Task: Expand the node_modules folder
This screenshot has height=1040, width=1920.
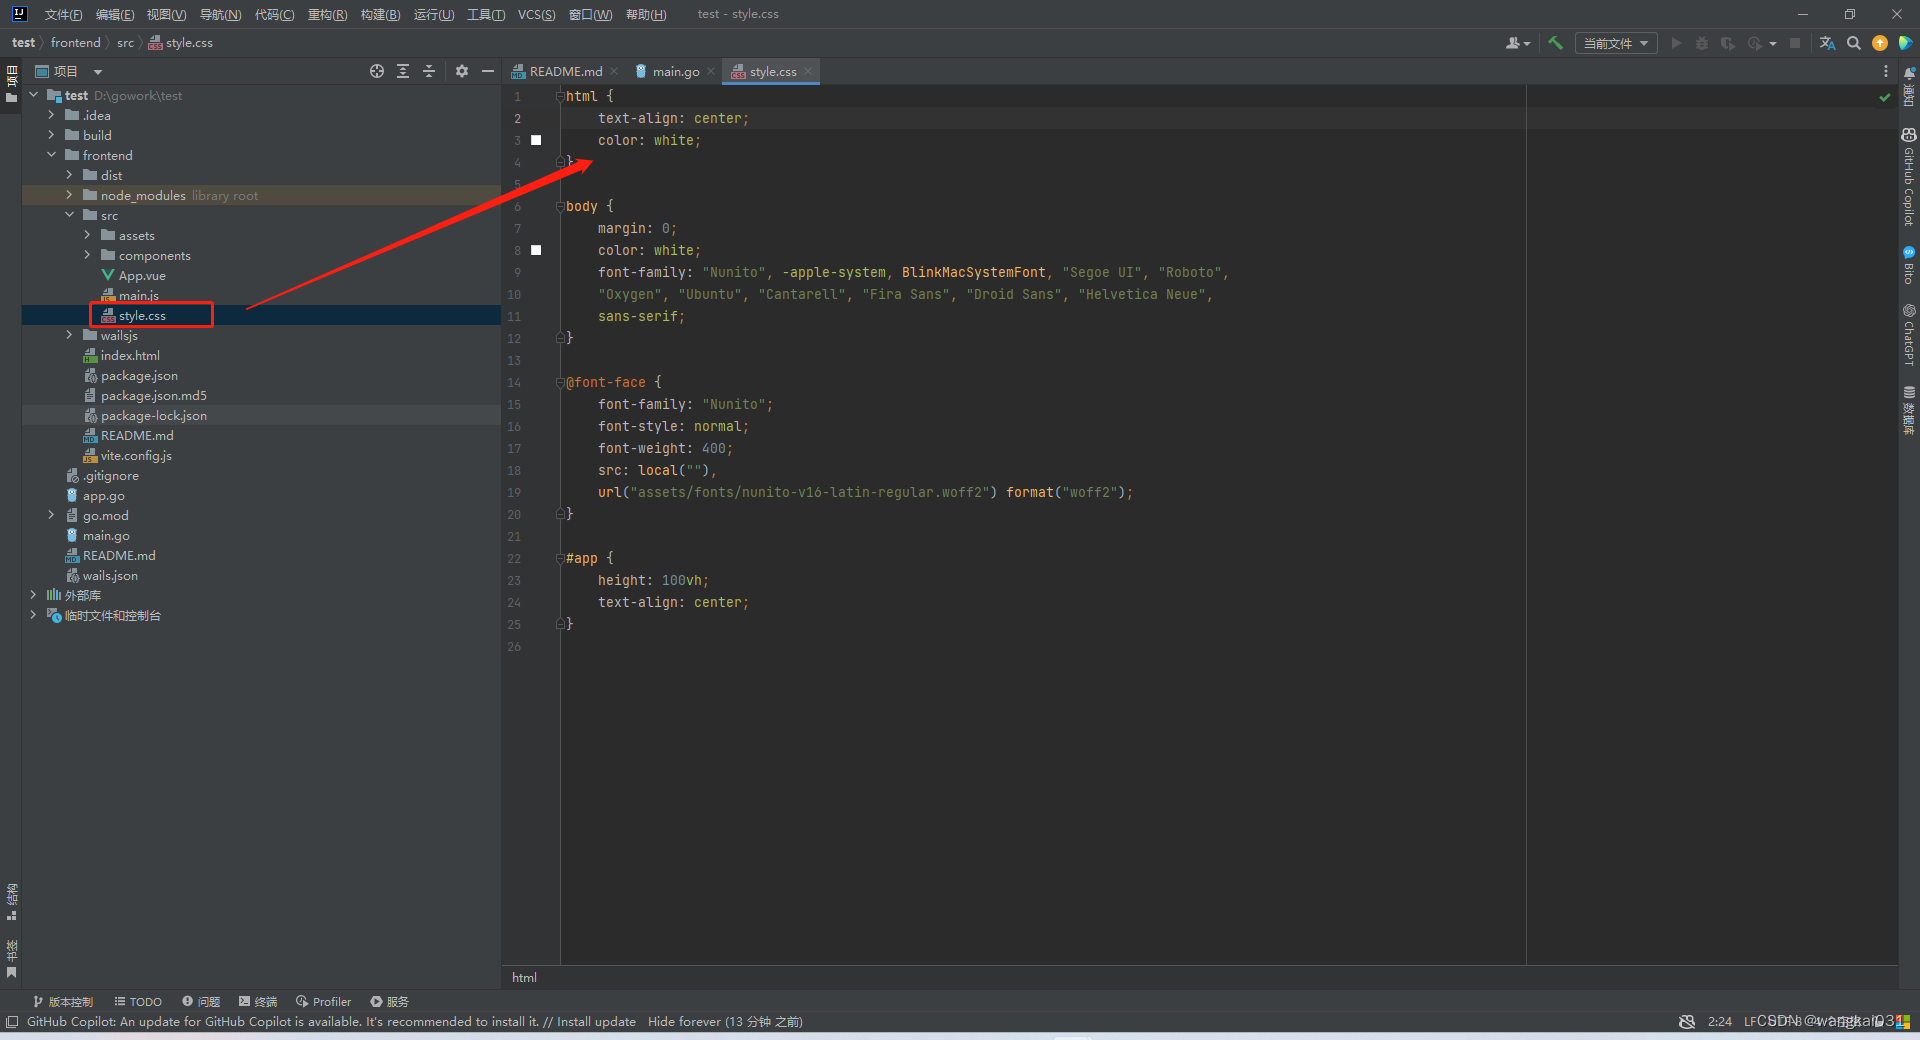Action: pos(70,195)
